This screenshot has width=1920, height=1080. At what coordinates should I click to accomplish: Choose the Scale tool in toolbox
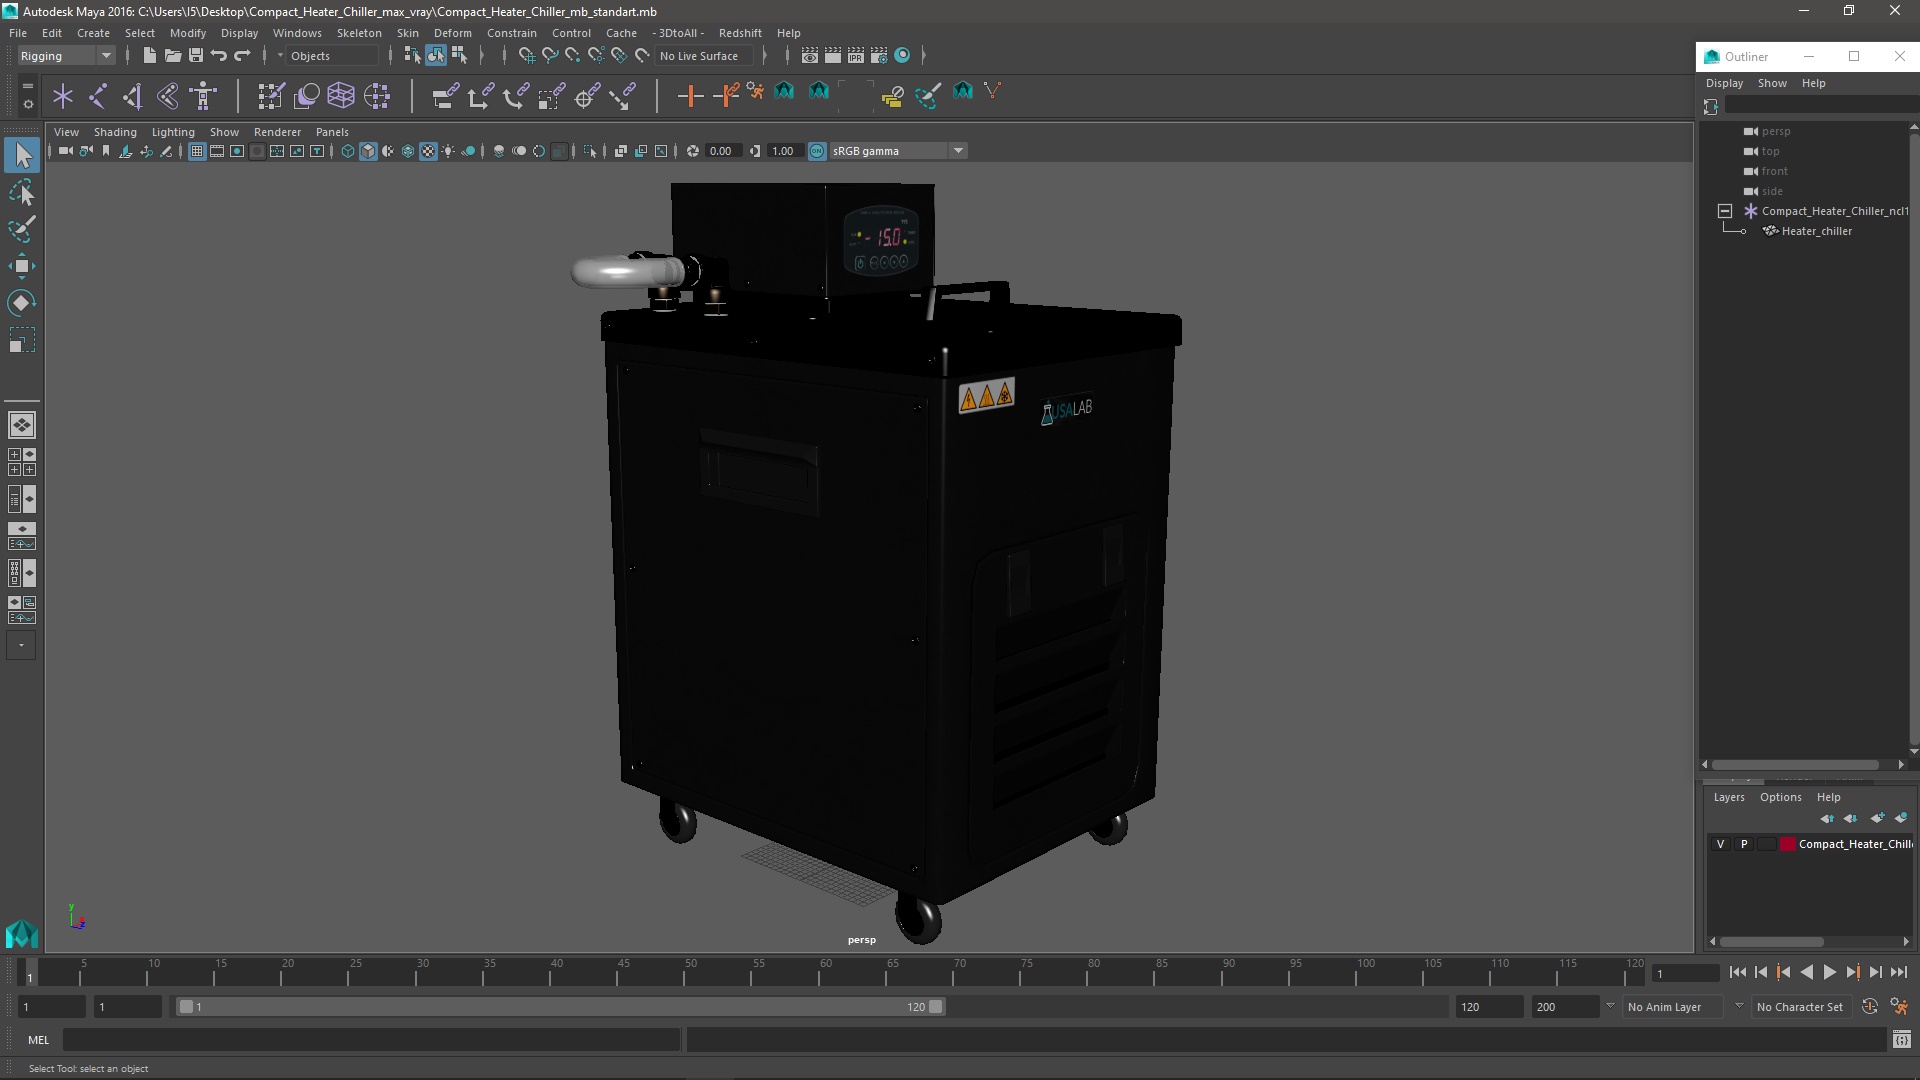coord(22,340)
